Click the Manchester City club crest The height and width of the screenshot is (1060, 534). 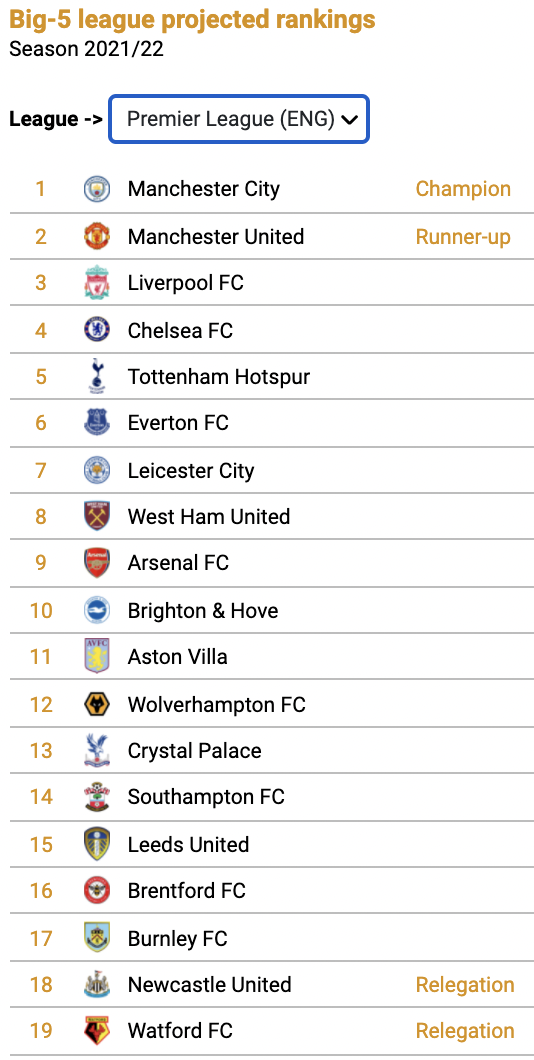pyautogui.click(x=97, y=189)
